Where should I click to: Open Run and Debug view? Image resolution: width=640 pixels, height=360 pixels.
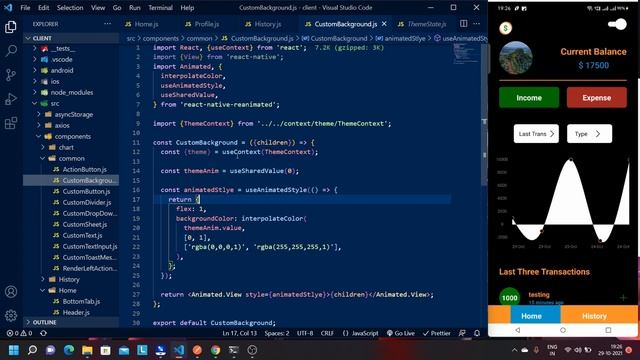point(11,99)
